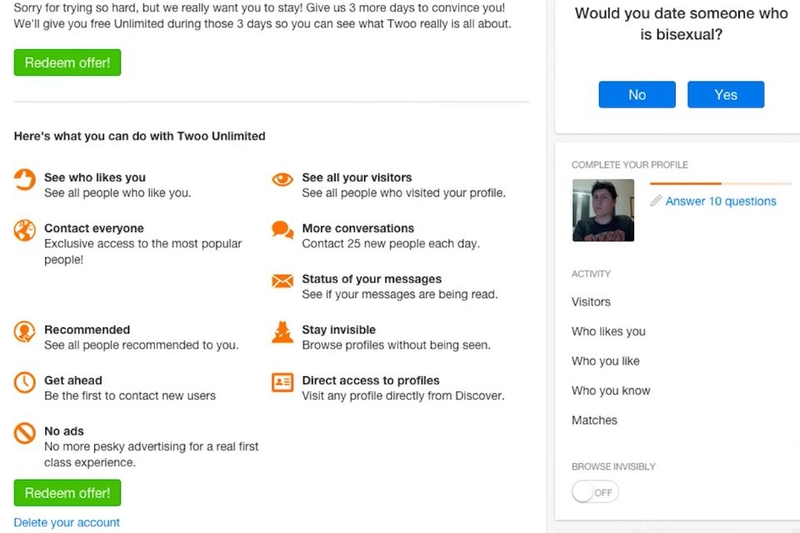Viewport: 800px width, 533px height.
Task: Click the eye icon for 'See all your visitors'
Action: point(282,180)
